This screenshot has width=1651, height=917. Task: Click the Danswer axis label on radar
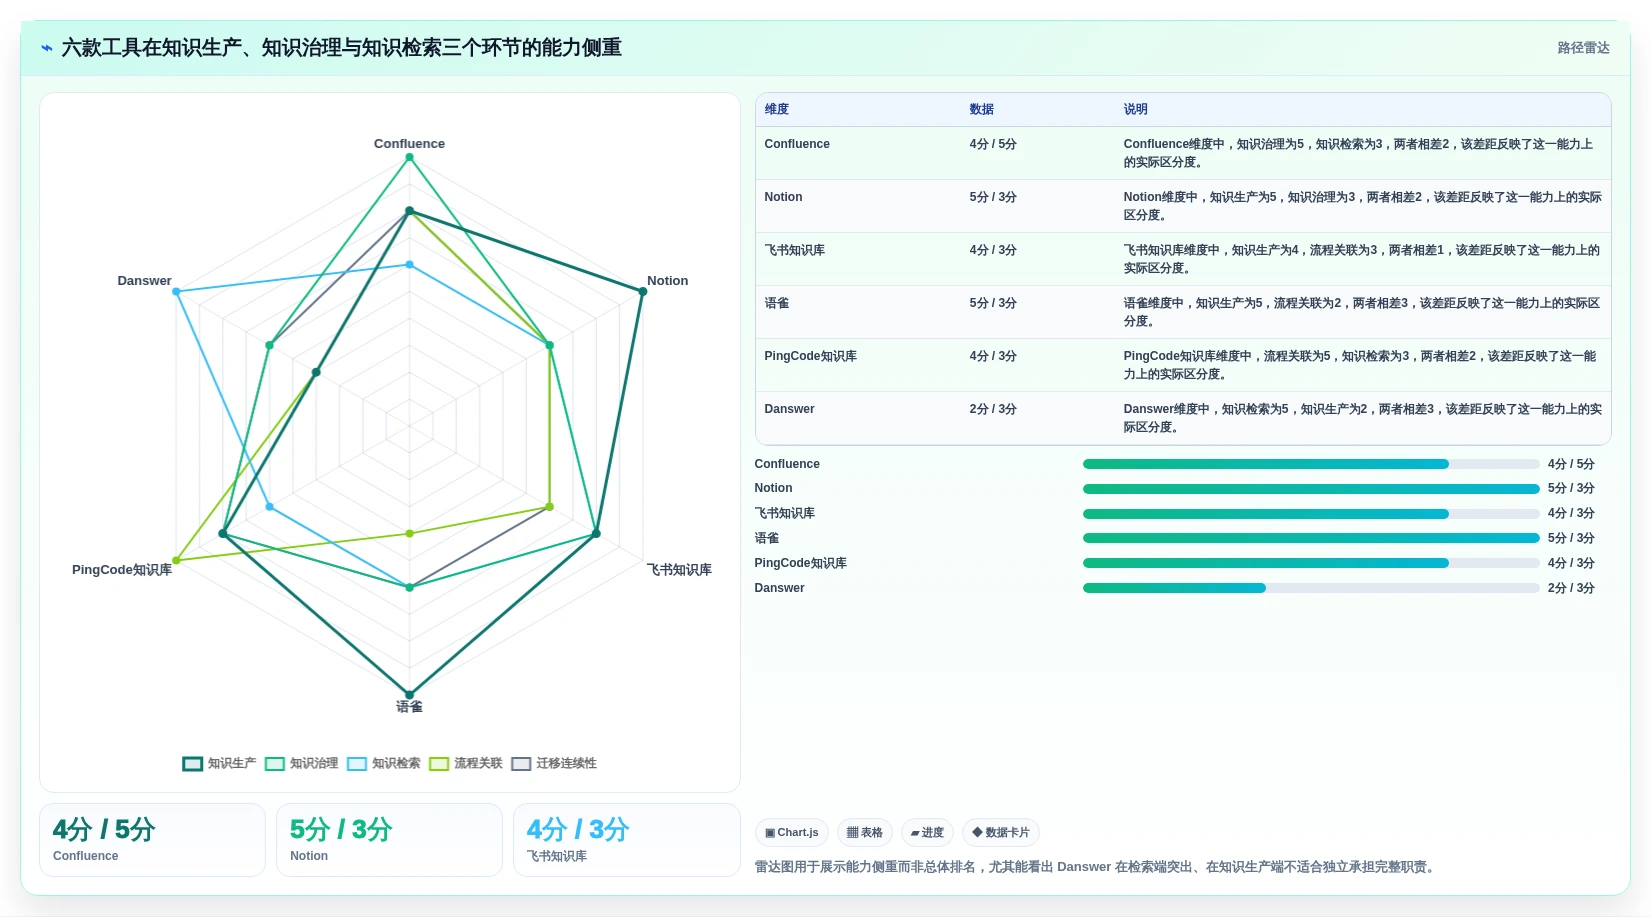click(x=144, y=281)
